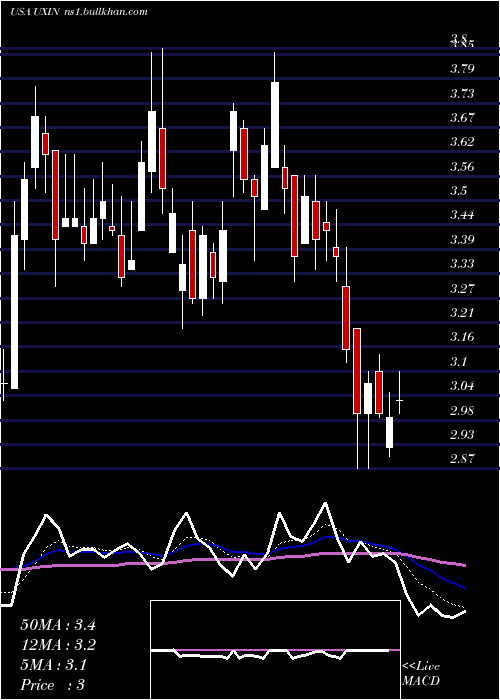Click the <<Live MACD label
The height and width of the screenshot is (700, 500).
(421, 674)
